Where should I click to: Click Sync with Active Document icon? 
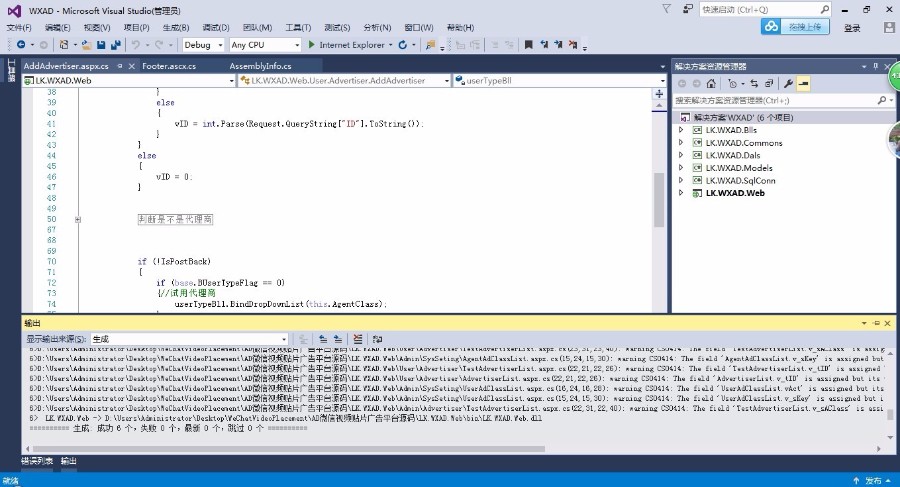(x=754, y=84)
